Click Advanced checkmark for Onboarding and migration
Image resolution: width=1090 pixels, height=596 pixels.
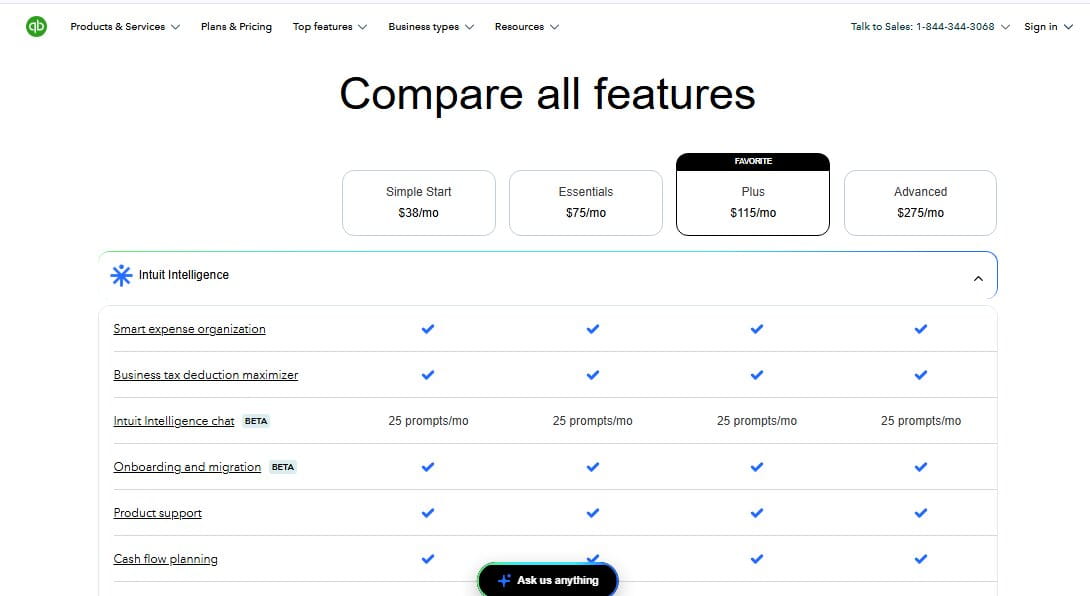click(x=920, y=467)
